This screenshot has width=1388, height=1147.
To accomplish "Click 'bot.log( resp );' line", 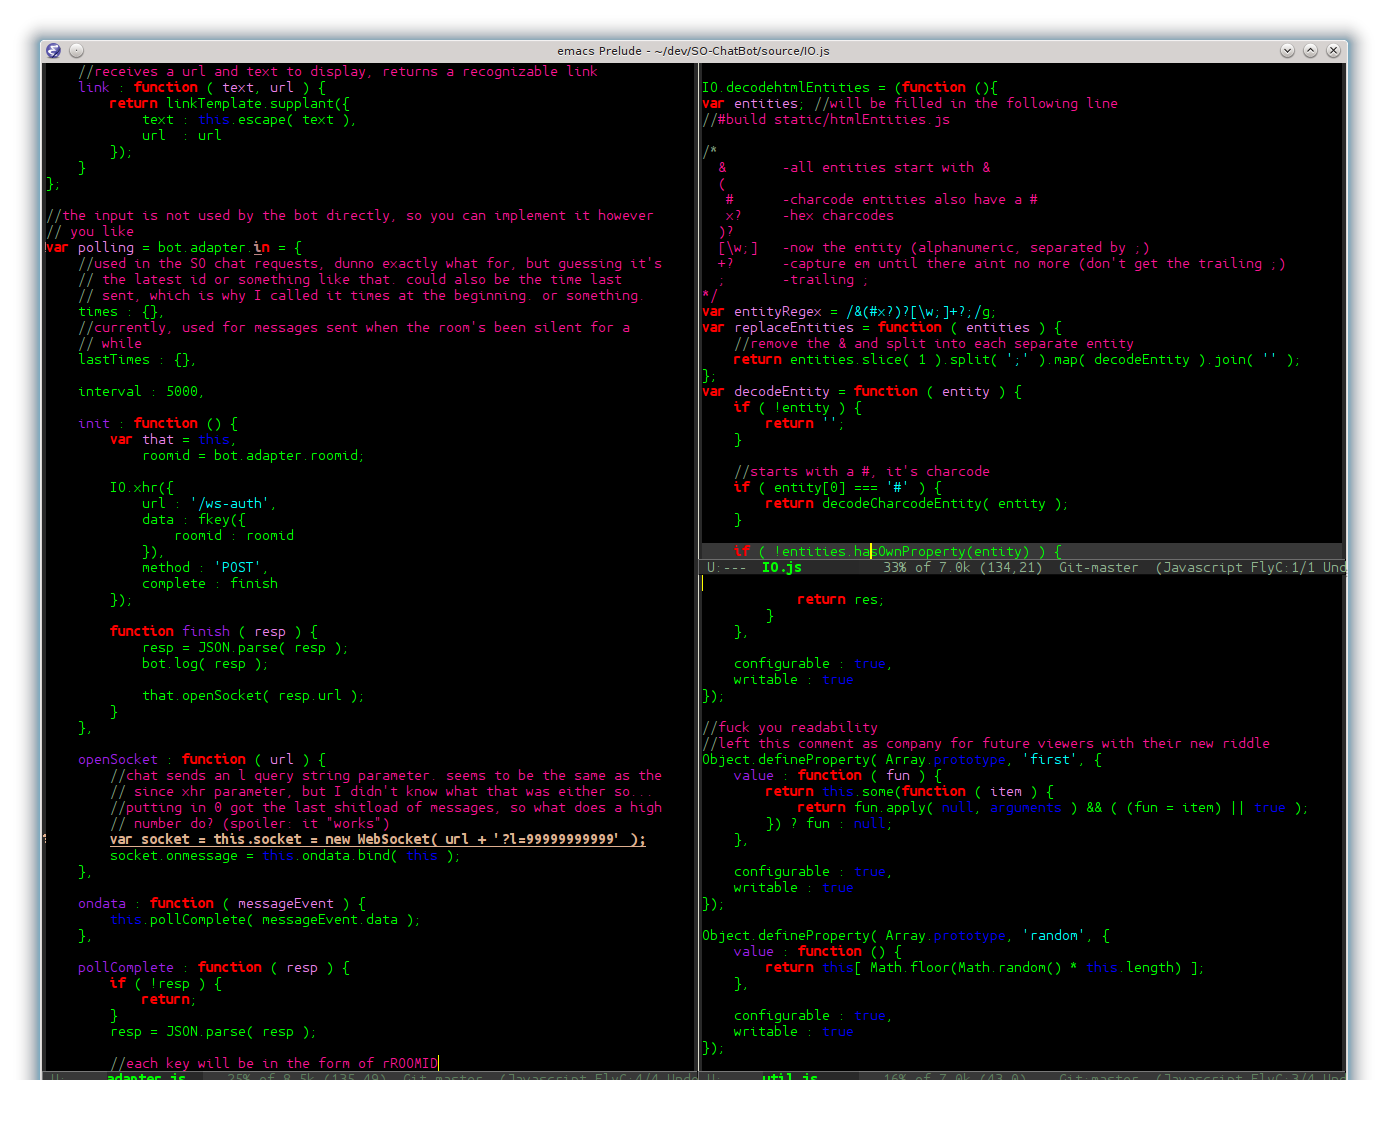I will [205, 664].
